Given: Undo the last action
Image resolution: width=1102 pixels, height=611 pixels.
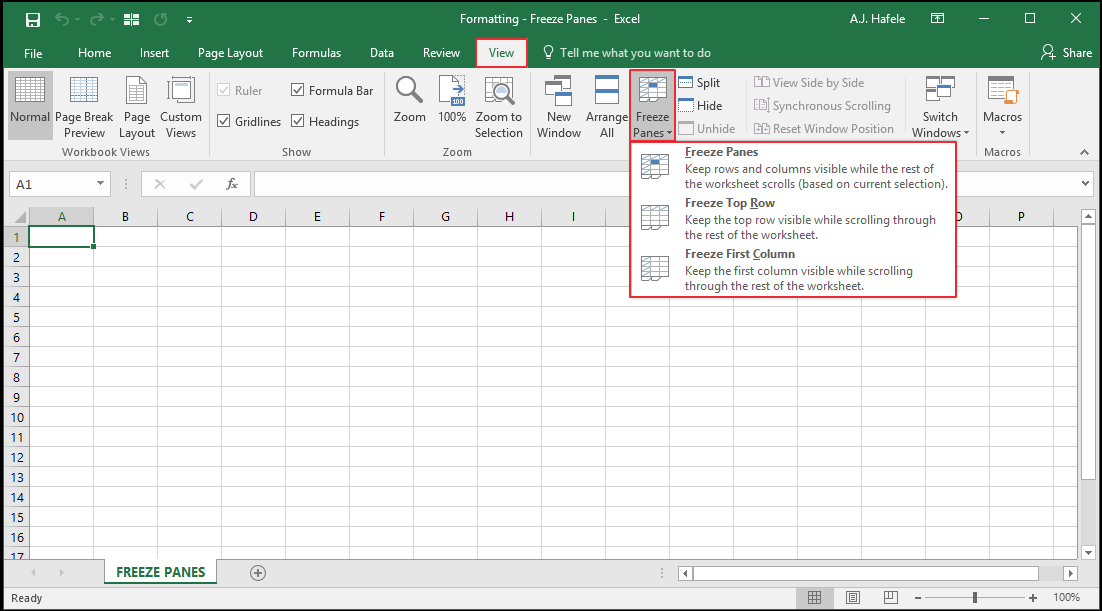Looking at the screenshot, I should 62,20.
